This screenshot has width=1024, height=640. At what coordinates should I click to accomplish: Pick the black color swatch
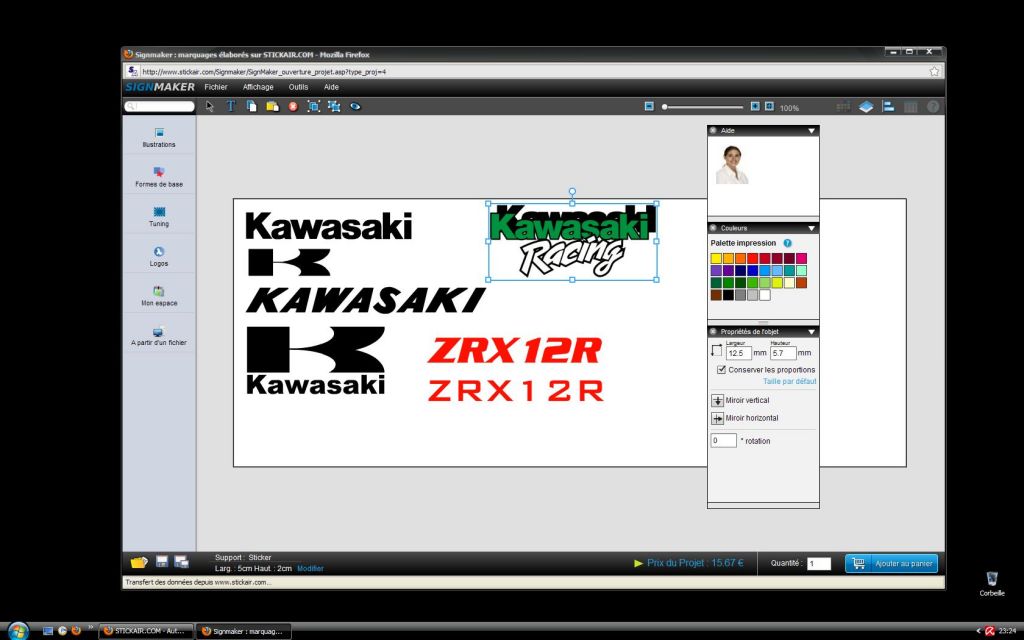pos(728,295)
